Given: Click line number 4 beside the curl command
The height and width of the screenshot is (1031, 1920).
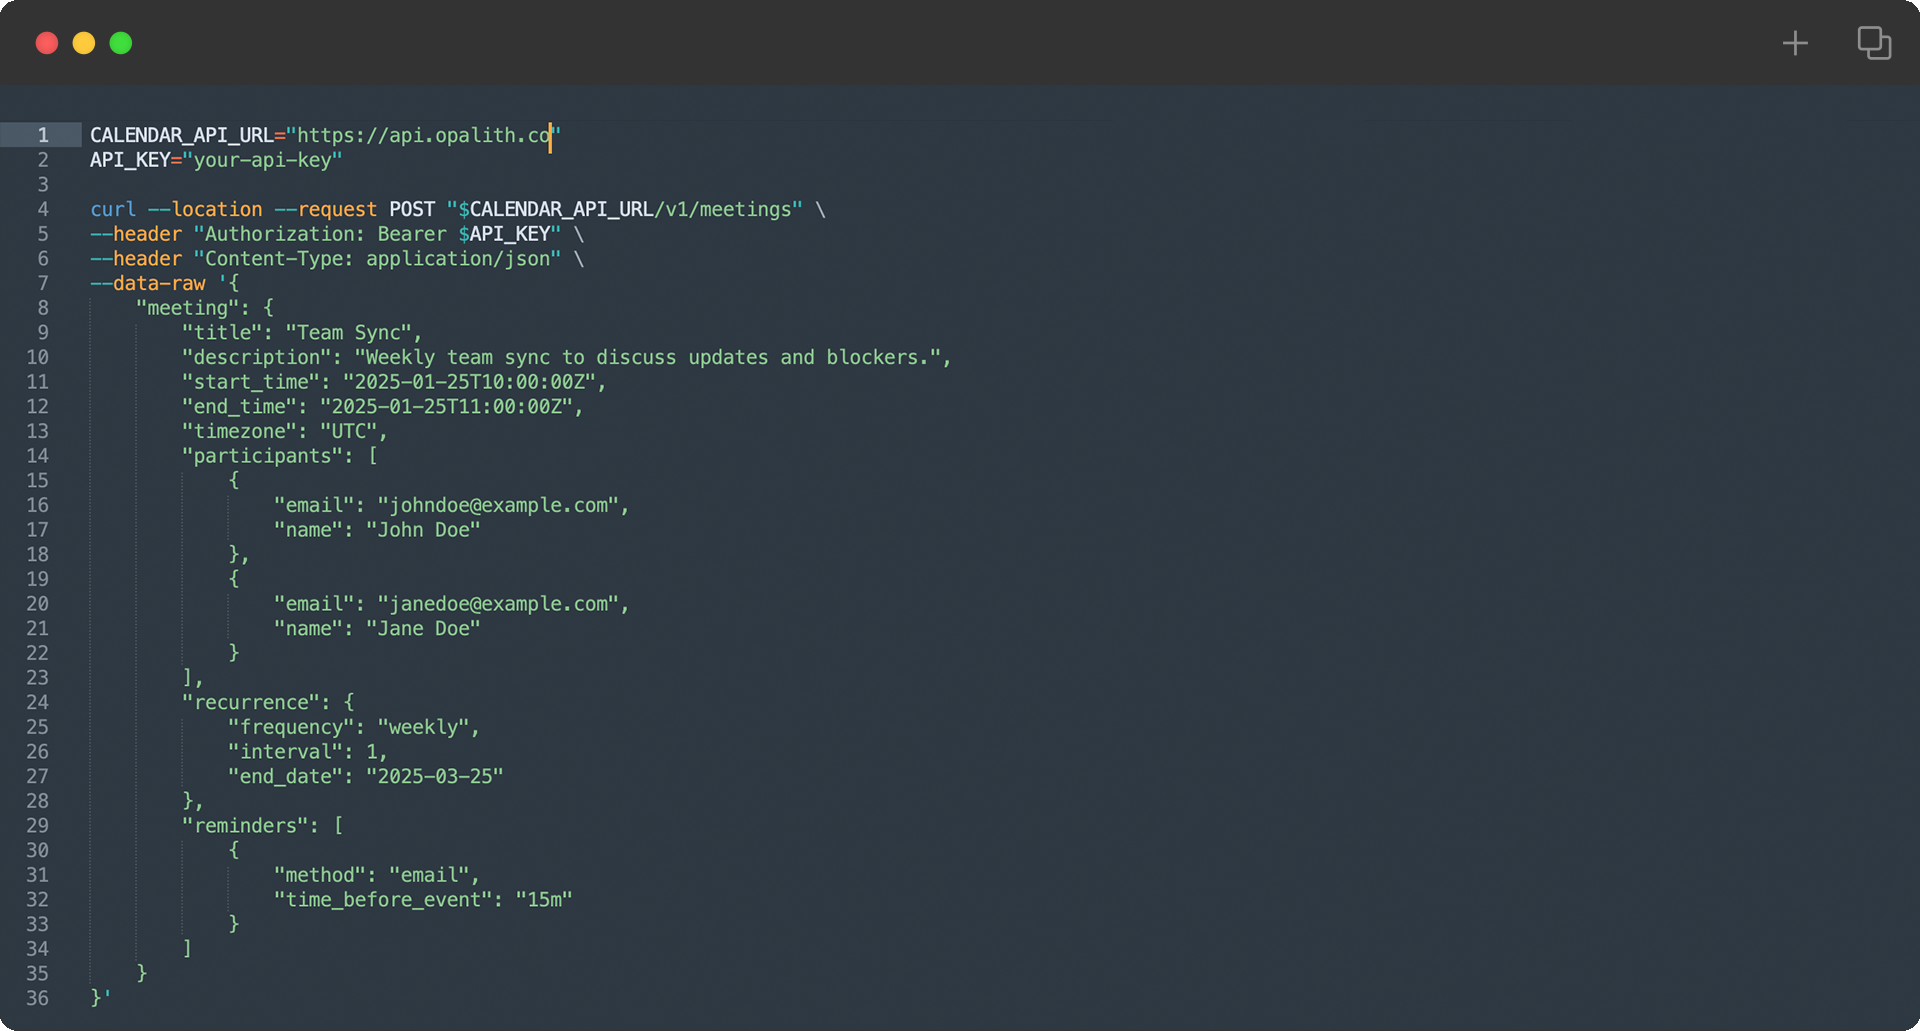Looking at the screenshot, I should [x=43, y=209].
